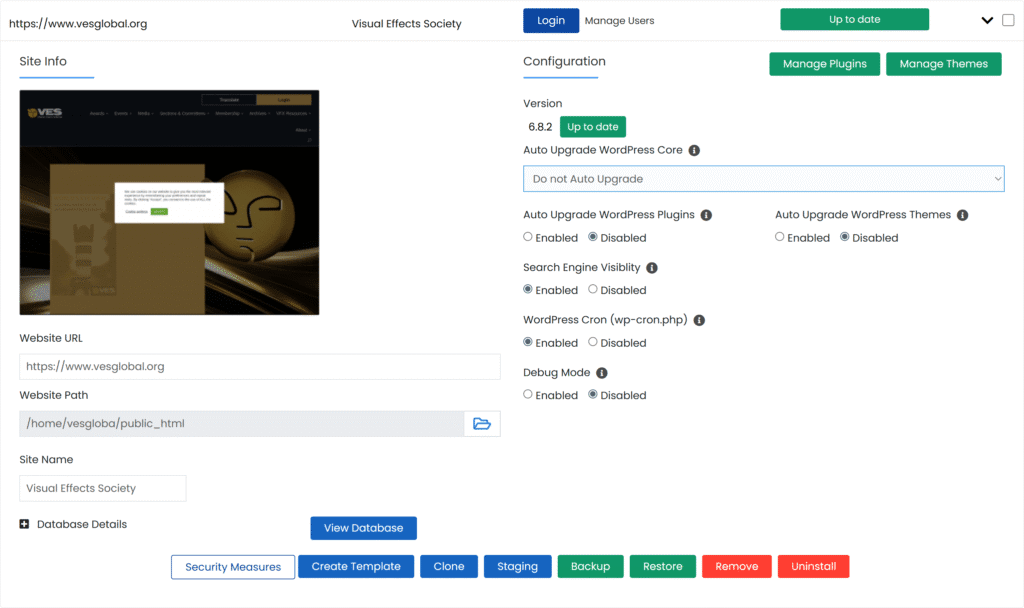Viewport: 1024px width, 608px height.
Task: Click the Backup button
Action: point(590,567)
